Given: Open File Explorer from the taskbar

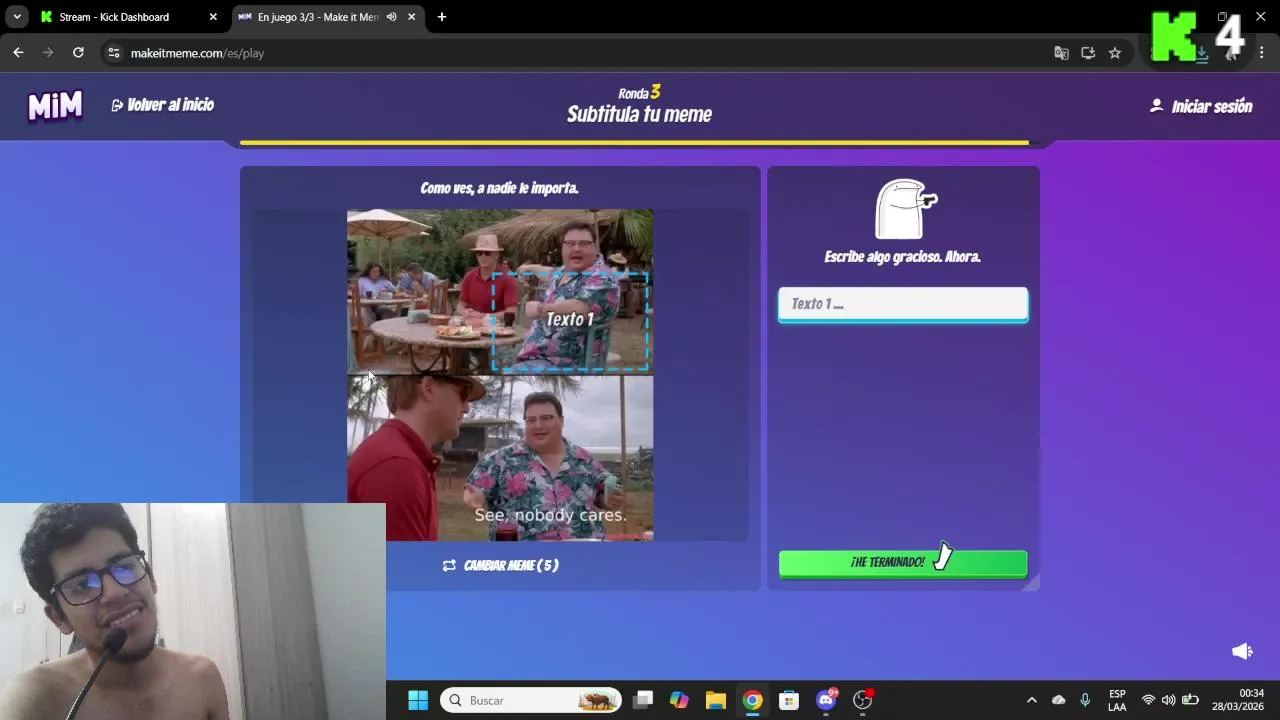Looking at the screenshot, I should tap(715, 700).
